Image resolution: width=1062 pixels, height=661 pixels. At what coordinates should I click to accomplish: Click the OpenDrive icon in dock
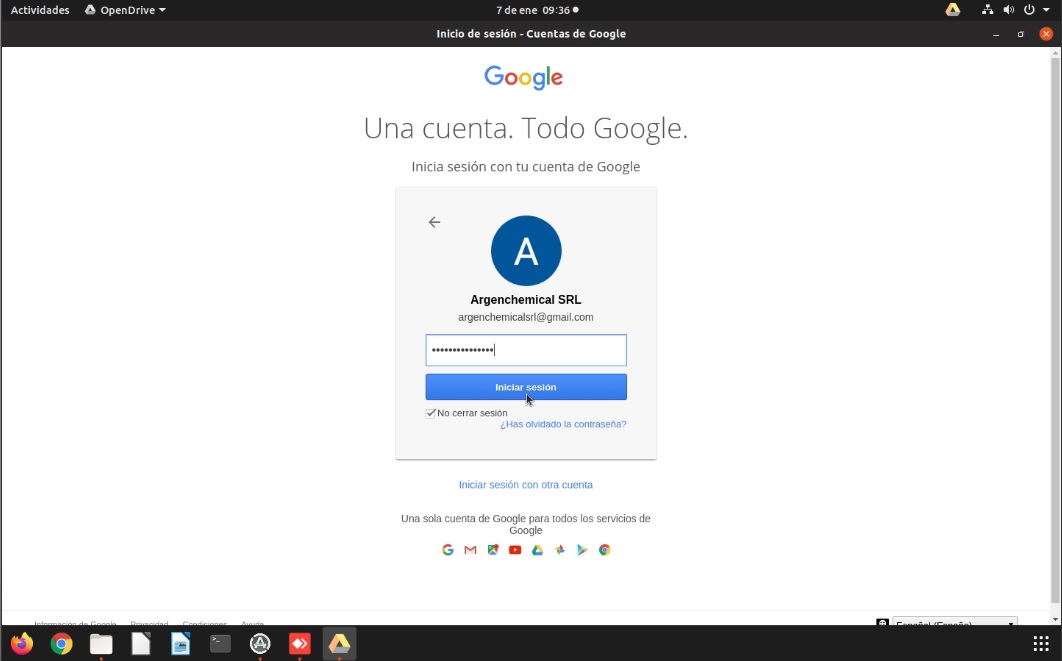(339, 643)
